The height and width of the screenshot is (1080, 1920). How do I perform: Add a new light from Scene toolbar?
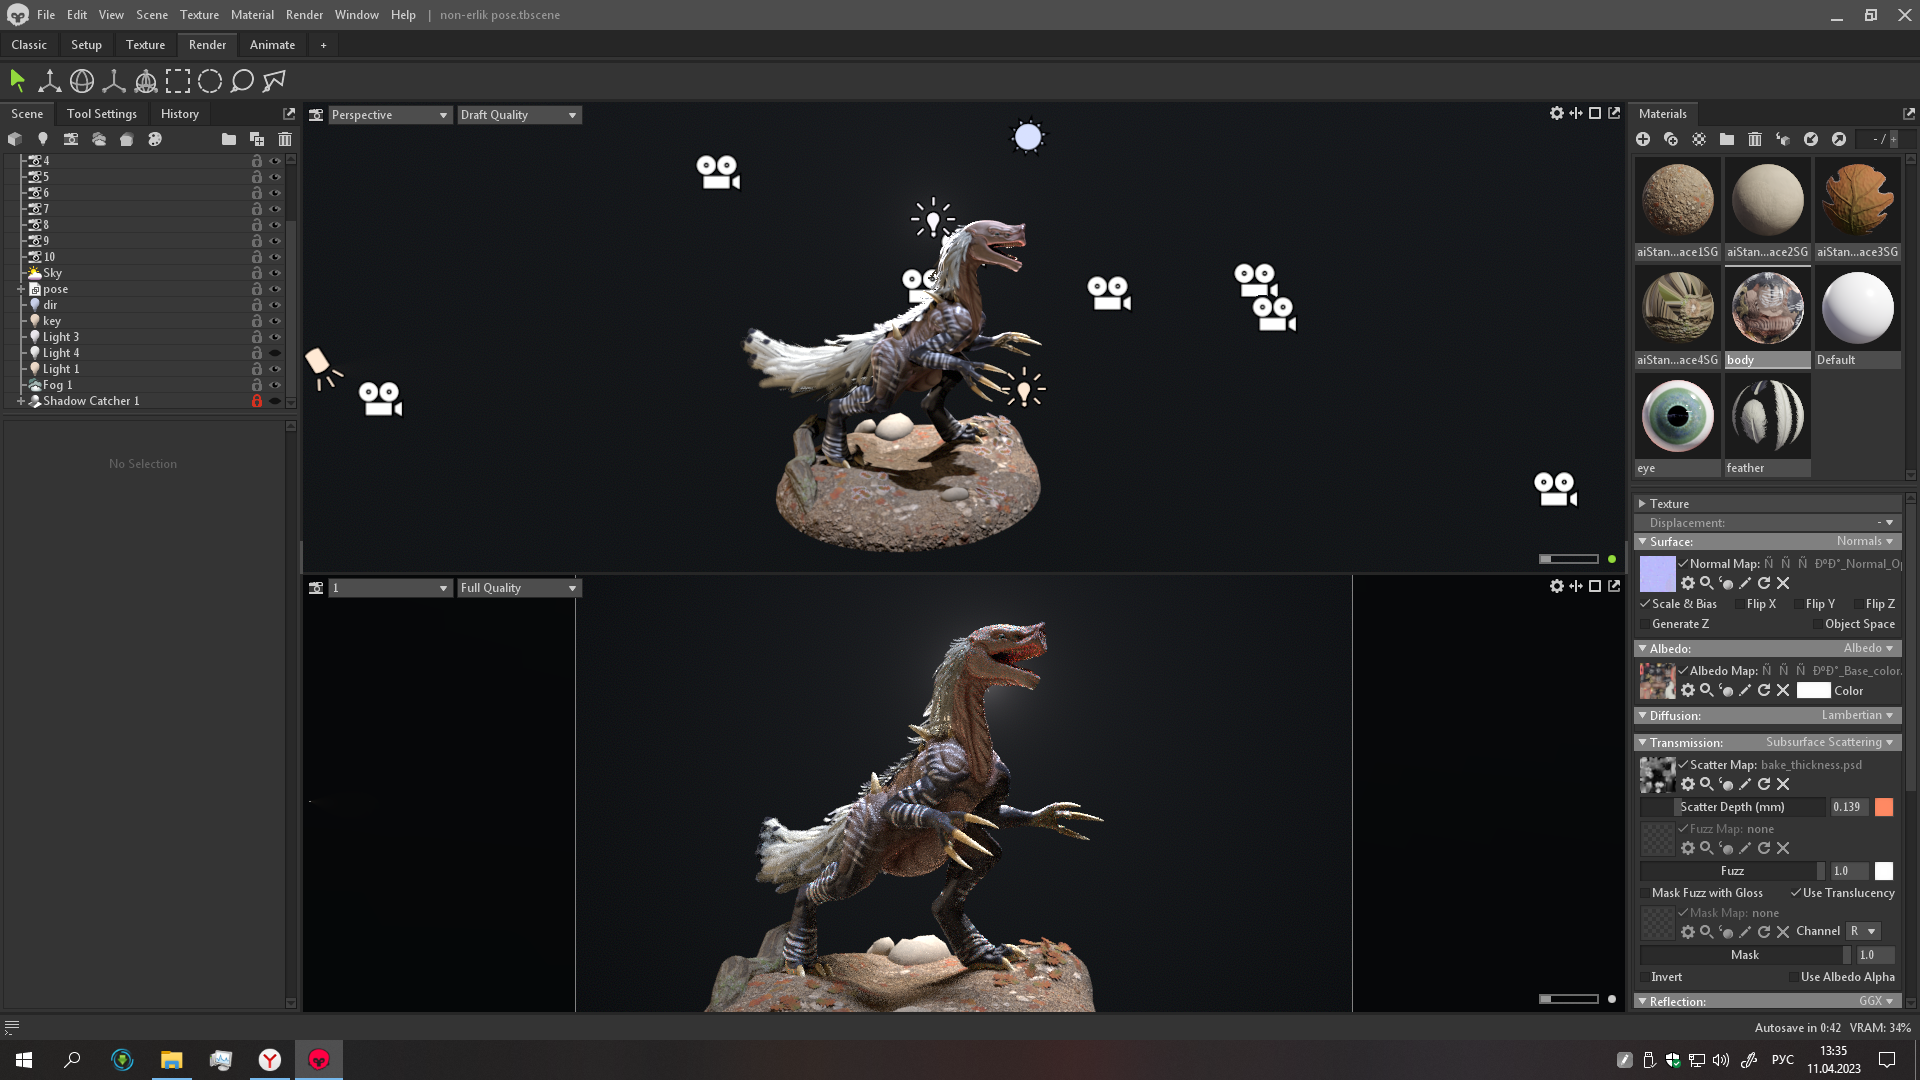(42, 139)
